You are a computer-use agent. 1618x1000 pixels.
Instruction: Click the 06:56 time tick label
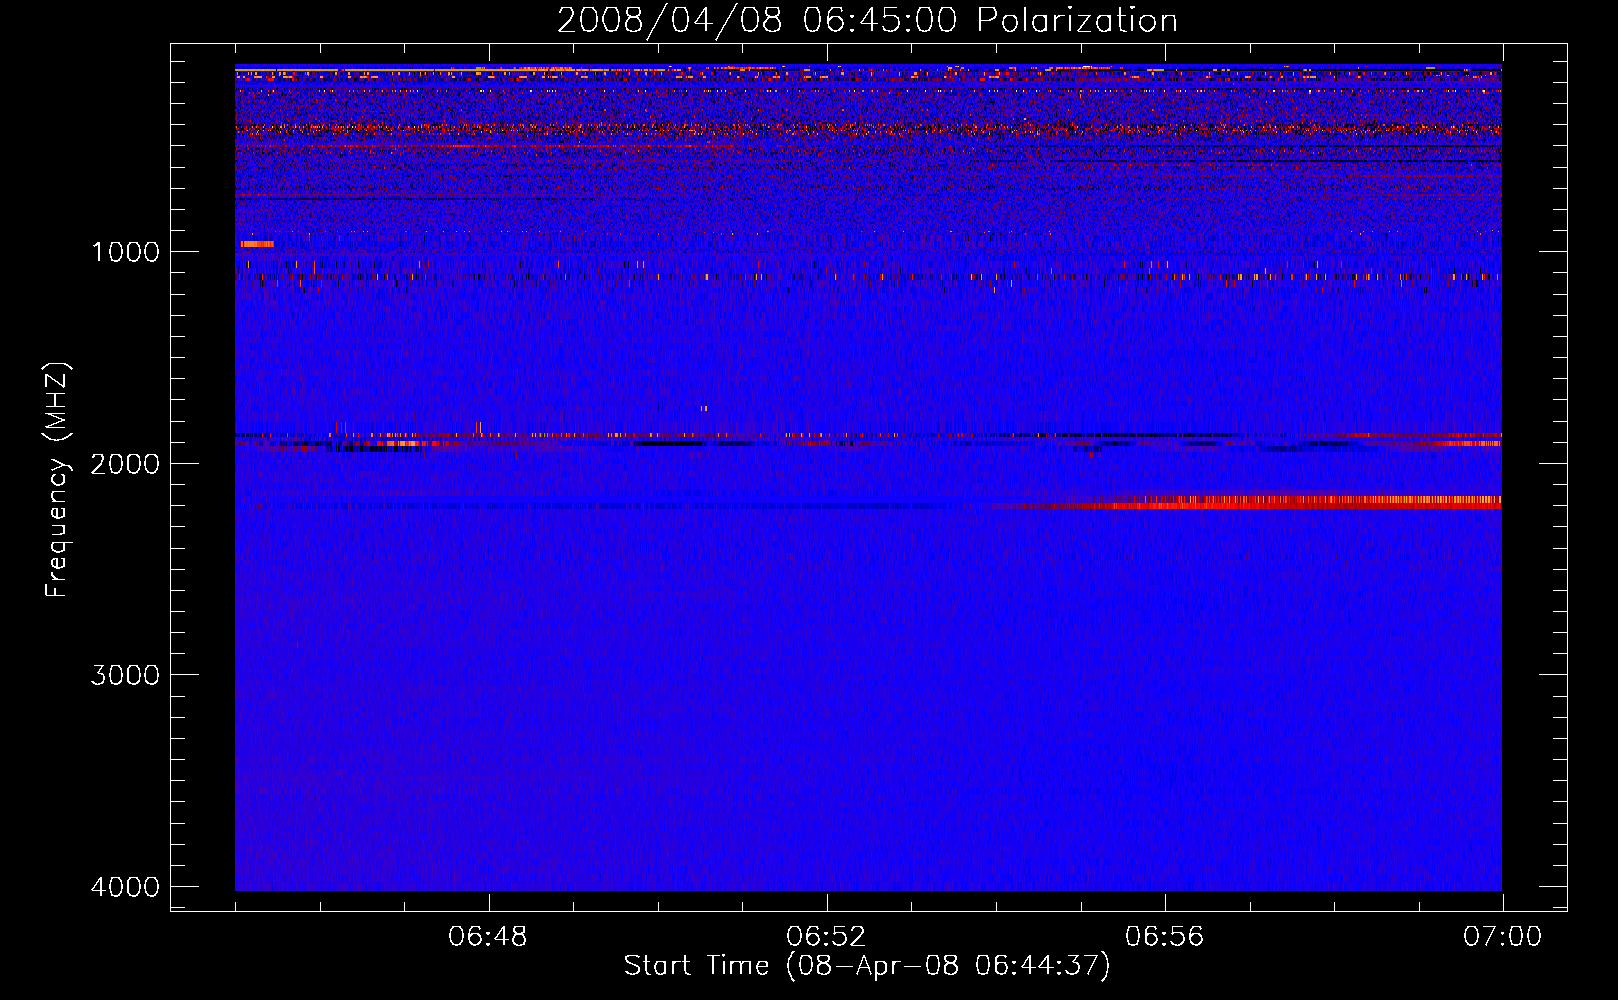[1164, 937]
